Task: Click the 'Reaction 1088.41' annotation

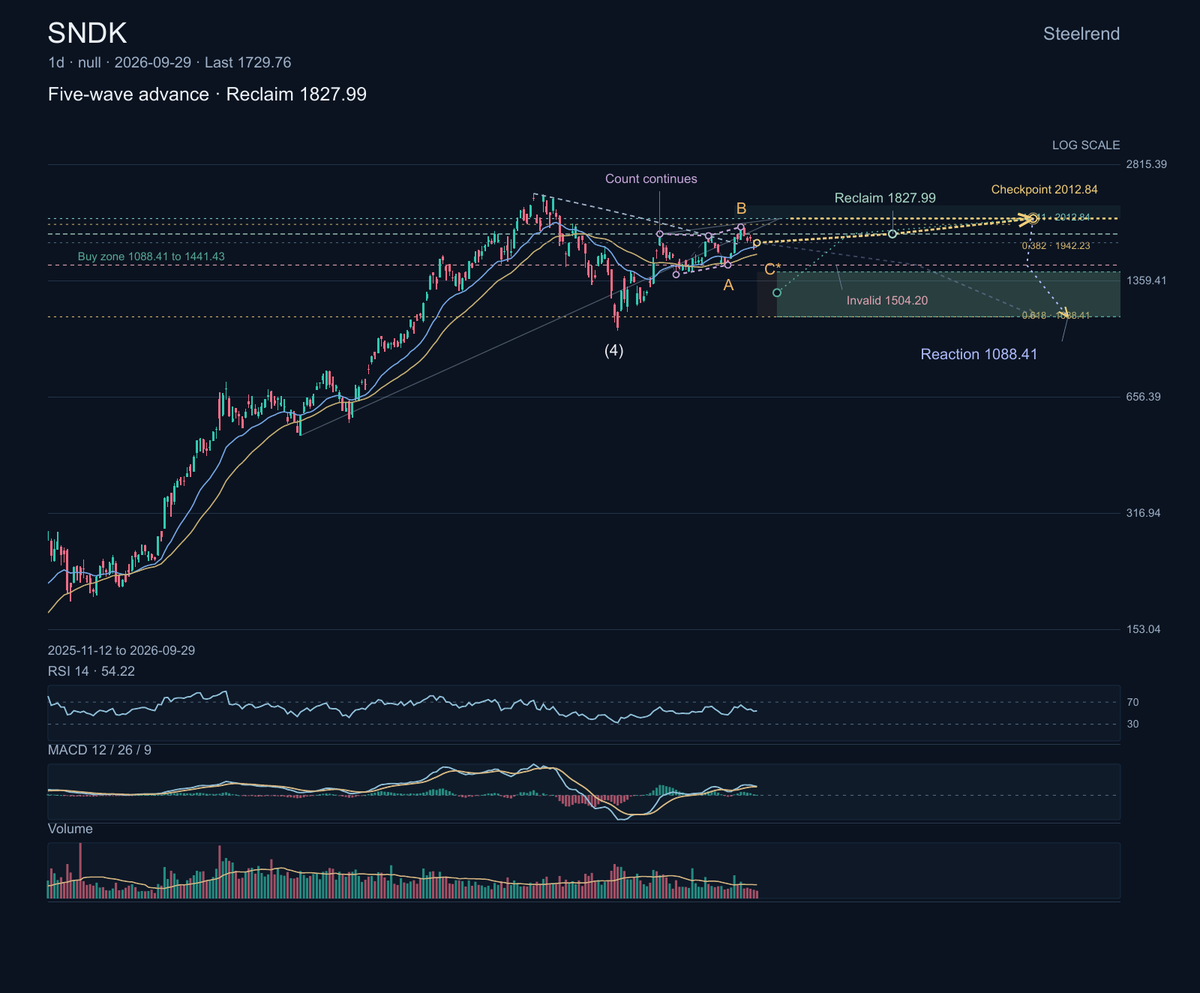Action: 979,354
